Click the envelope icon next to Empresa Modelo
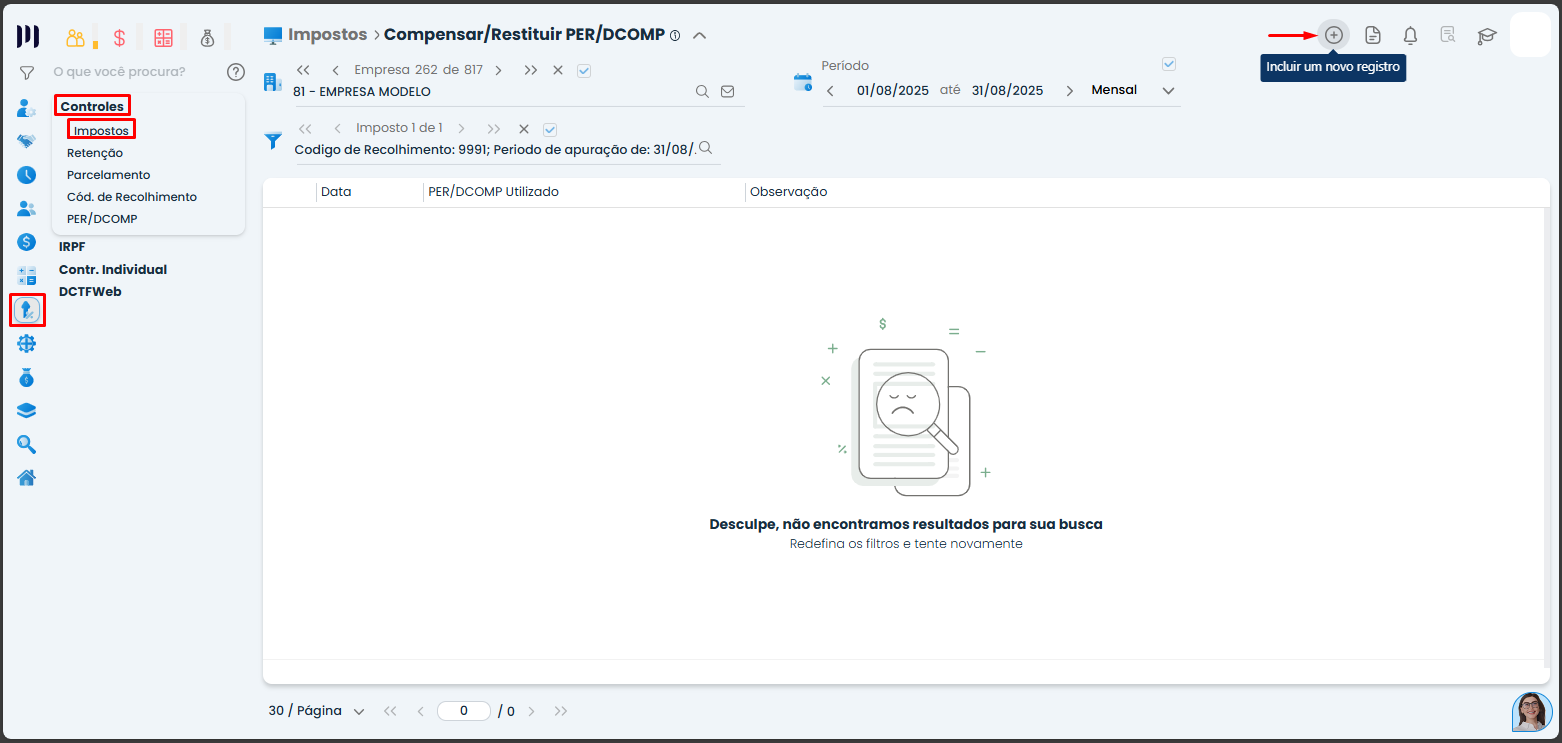The height and width of the screenshot is (743, 1562). pos(728,91)
